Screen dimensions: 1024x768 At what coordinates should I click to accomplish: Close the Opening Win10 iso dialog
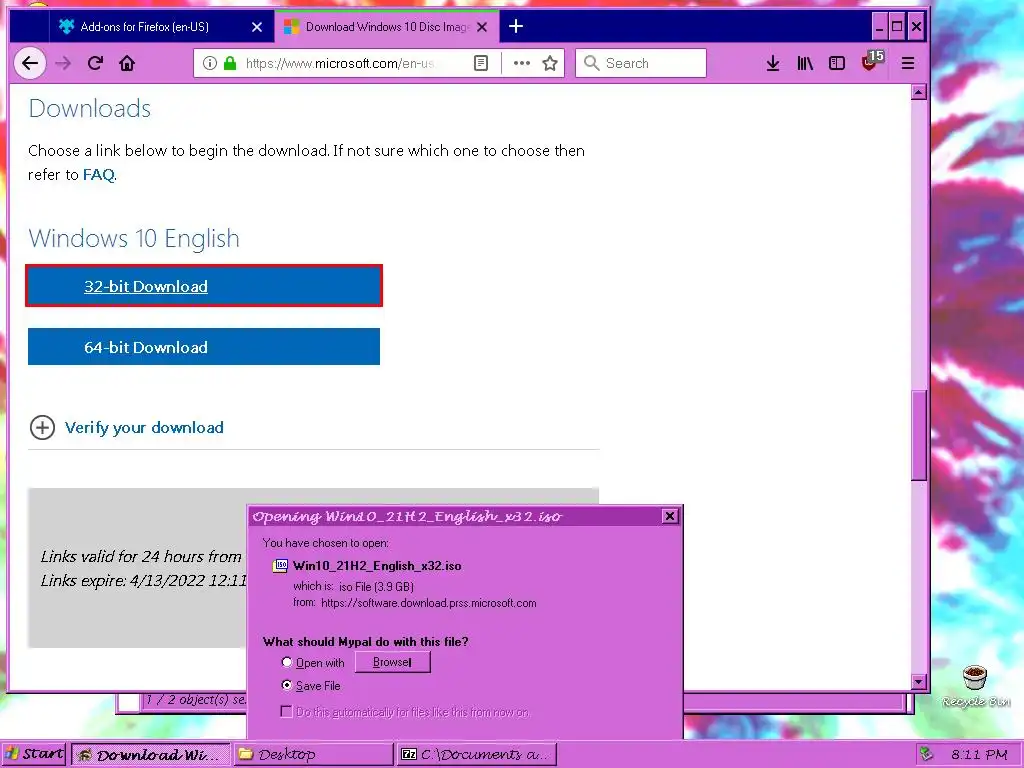point(670,516)
